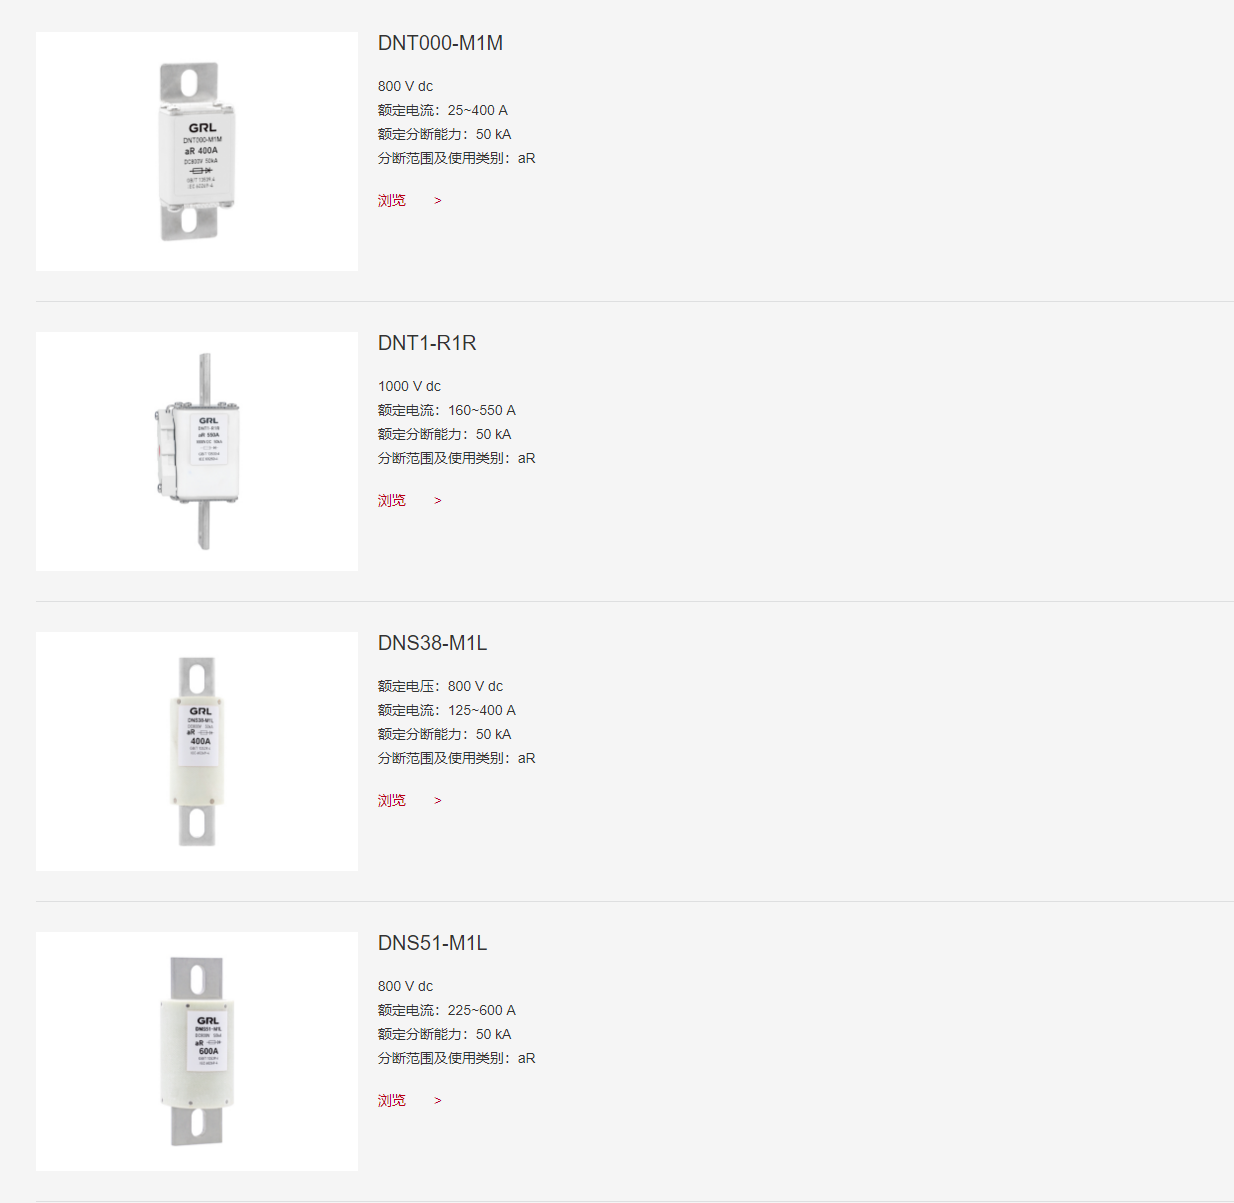Click the arrow icon beside DNS38-M1L 浏览
Image resolution: width=1234 pixels, height=1203 pixels.
click(438, 801)
